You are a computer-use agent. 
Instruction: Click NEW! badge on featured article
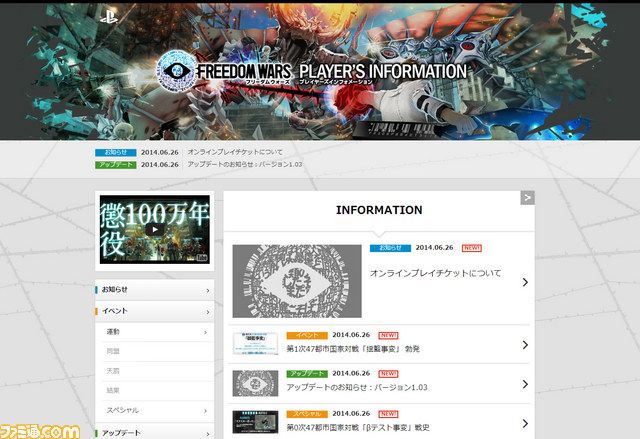471,248
